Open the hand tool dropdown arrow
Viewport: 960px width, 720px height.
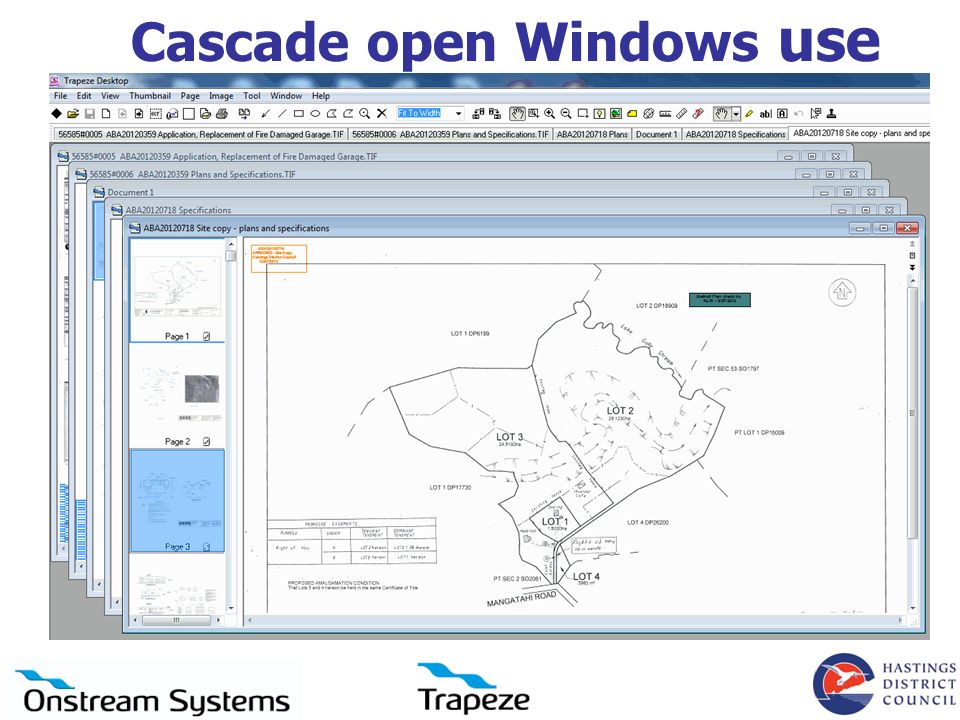coord(736,113)
